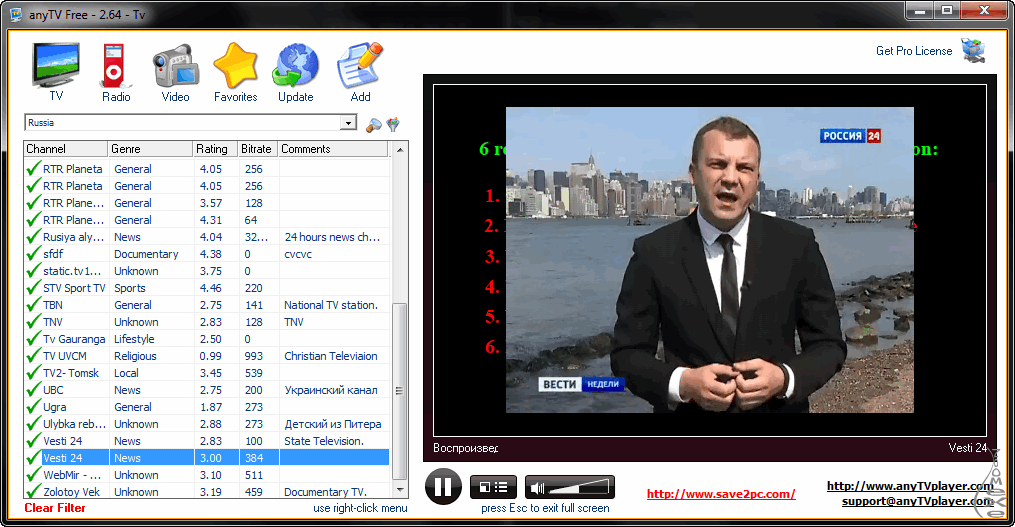Select the highlighted Vesti 24 row
The image size is (1015, 527).
(206, 458)
